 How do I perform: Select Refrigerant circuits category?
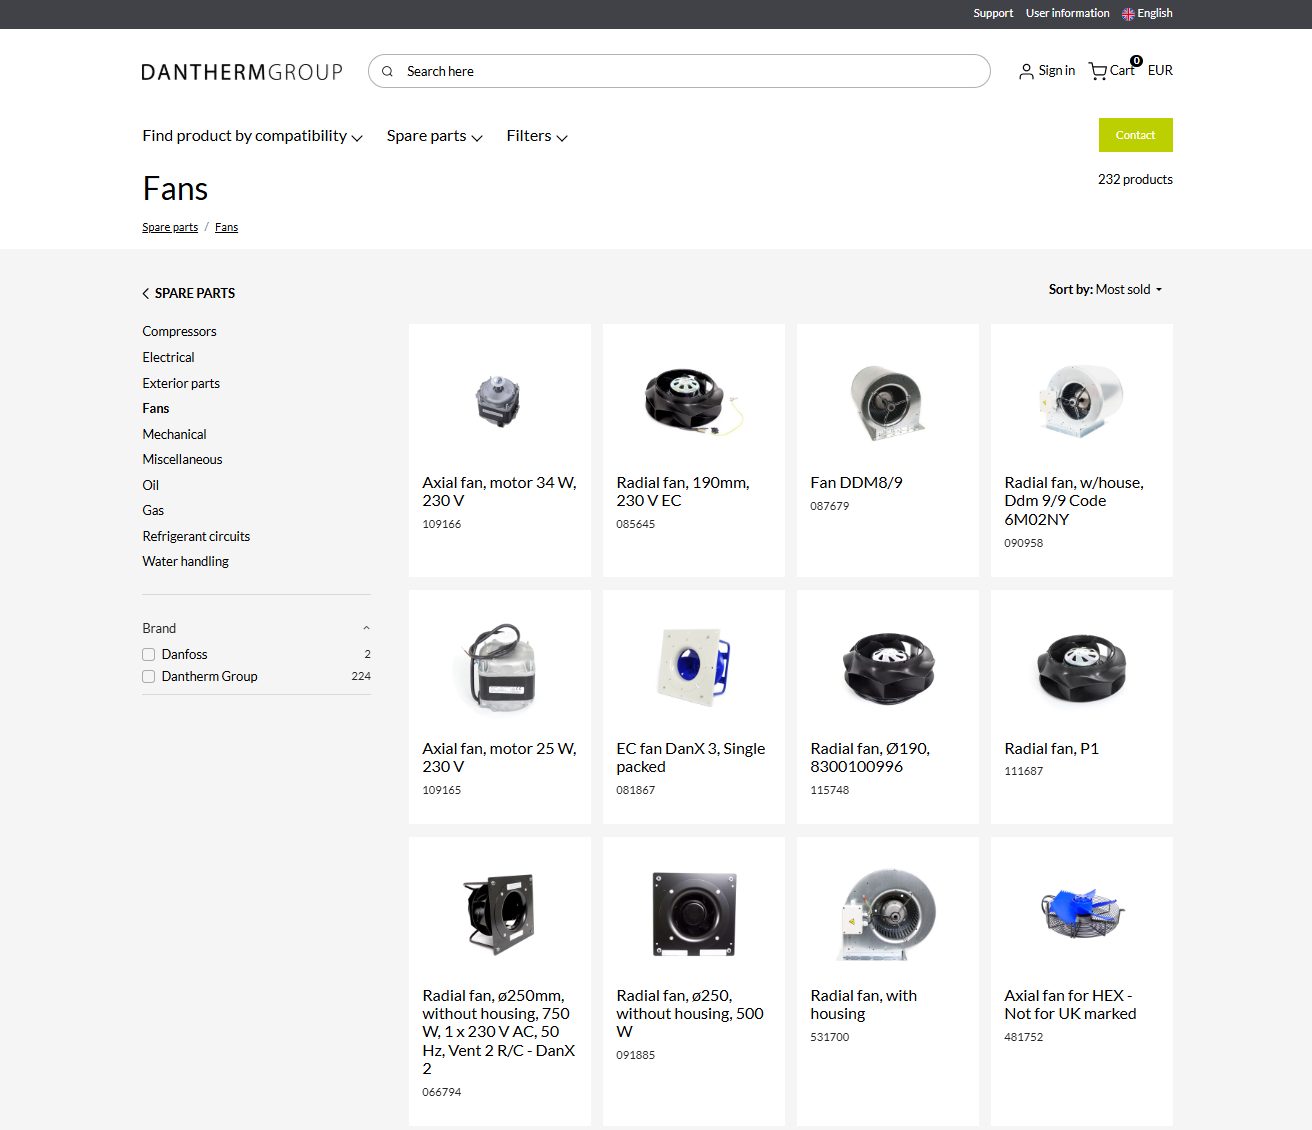pyautogui.click(x=196, y=536)
